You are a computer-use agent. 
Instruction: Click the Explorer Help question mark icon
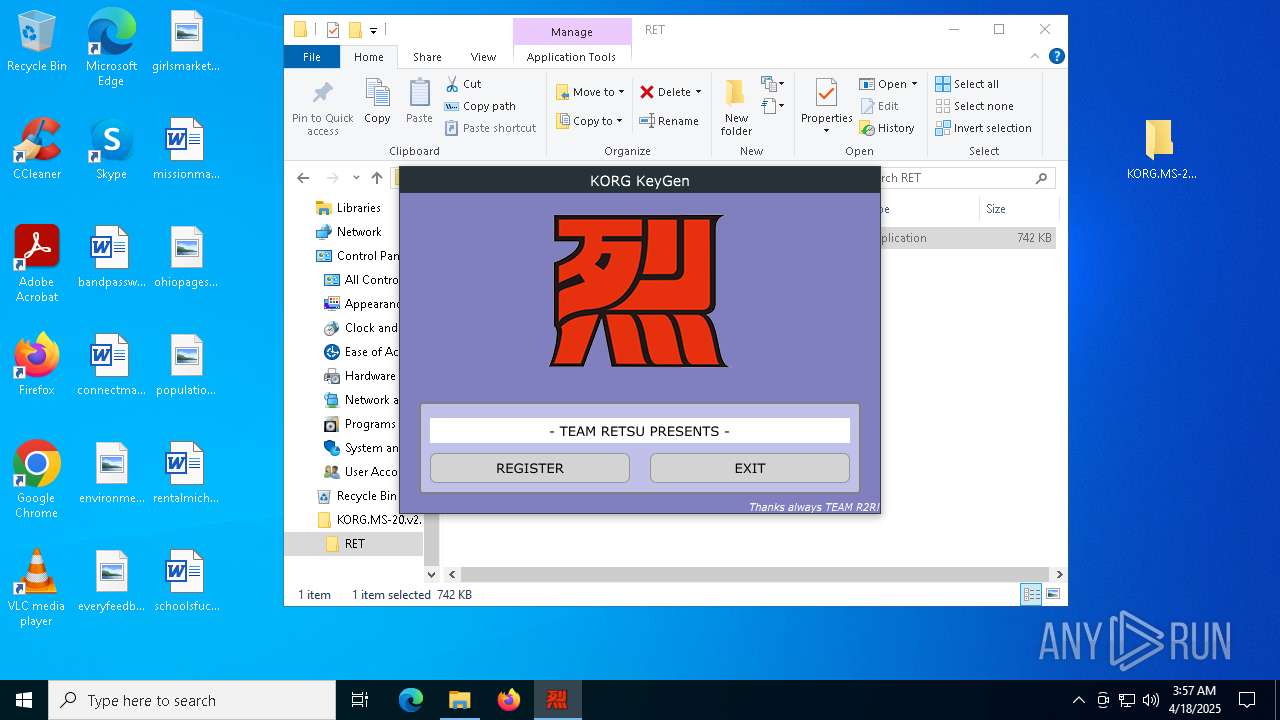tap(1056, 57)
